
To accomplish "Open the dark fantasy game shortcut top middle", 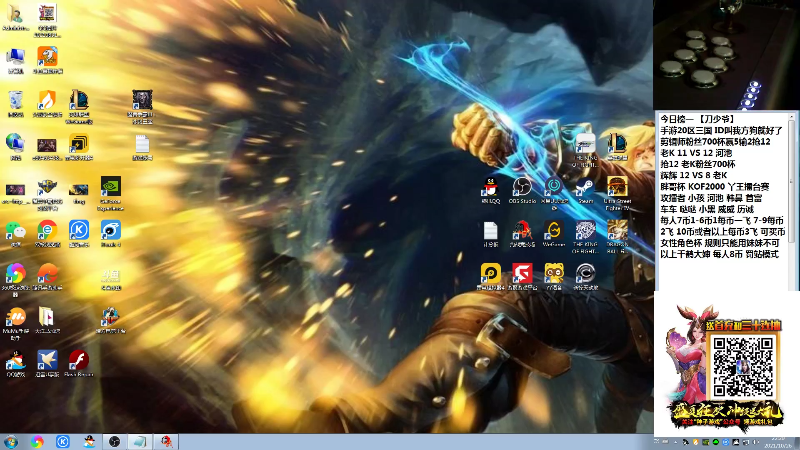I will tap(142, 107).
